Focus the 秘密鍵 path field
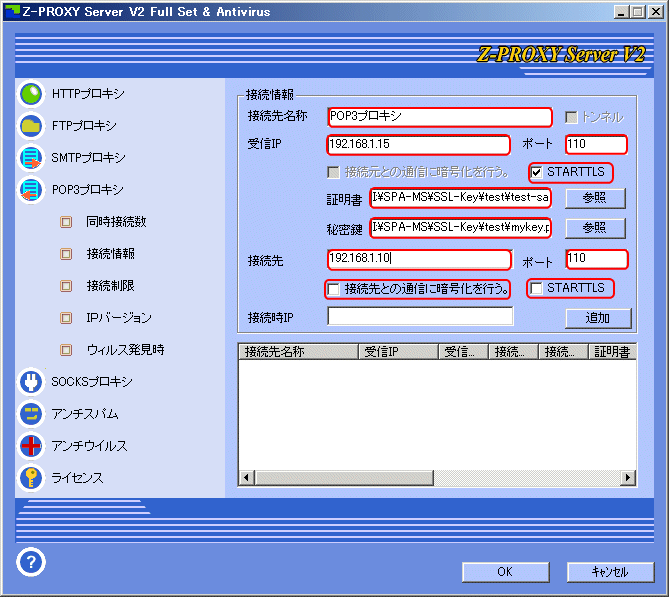Screen dimensions: 669x597 tap(460, 228)
